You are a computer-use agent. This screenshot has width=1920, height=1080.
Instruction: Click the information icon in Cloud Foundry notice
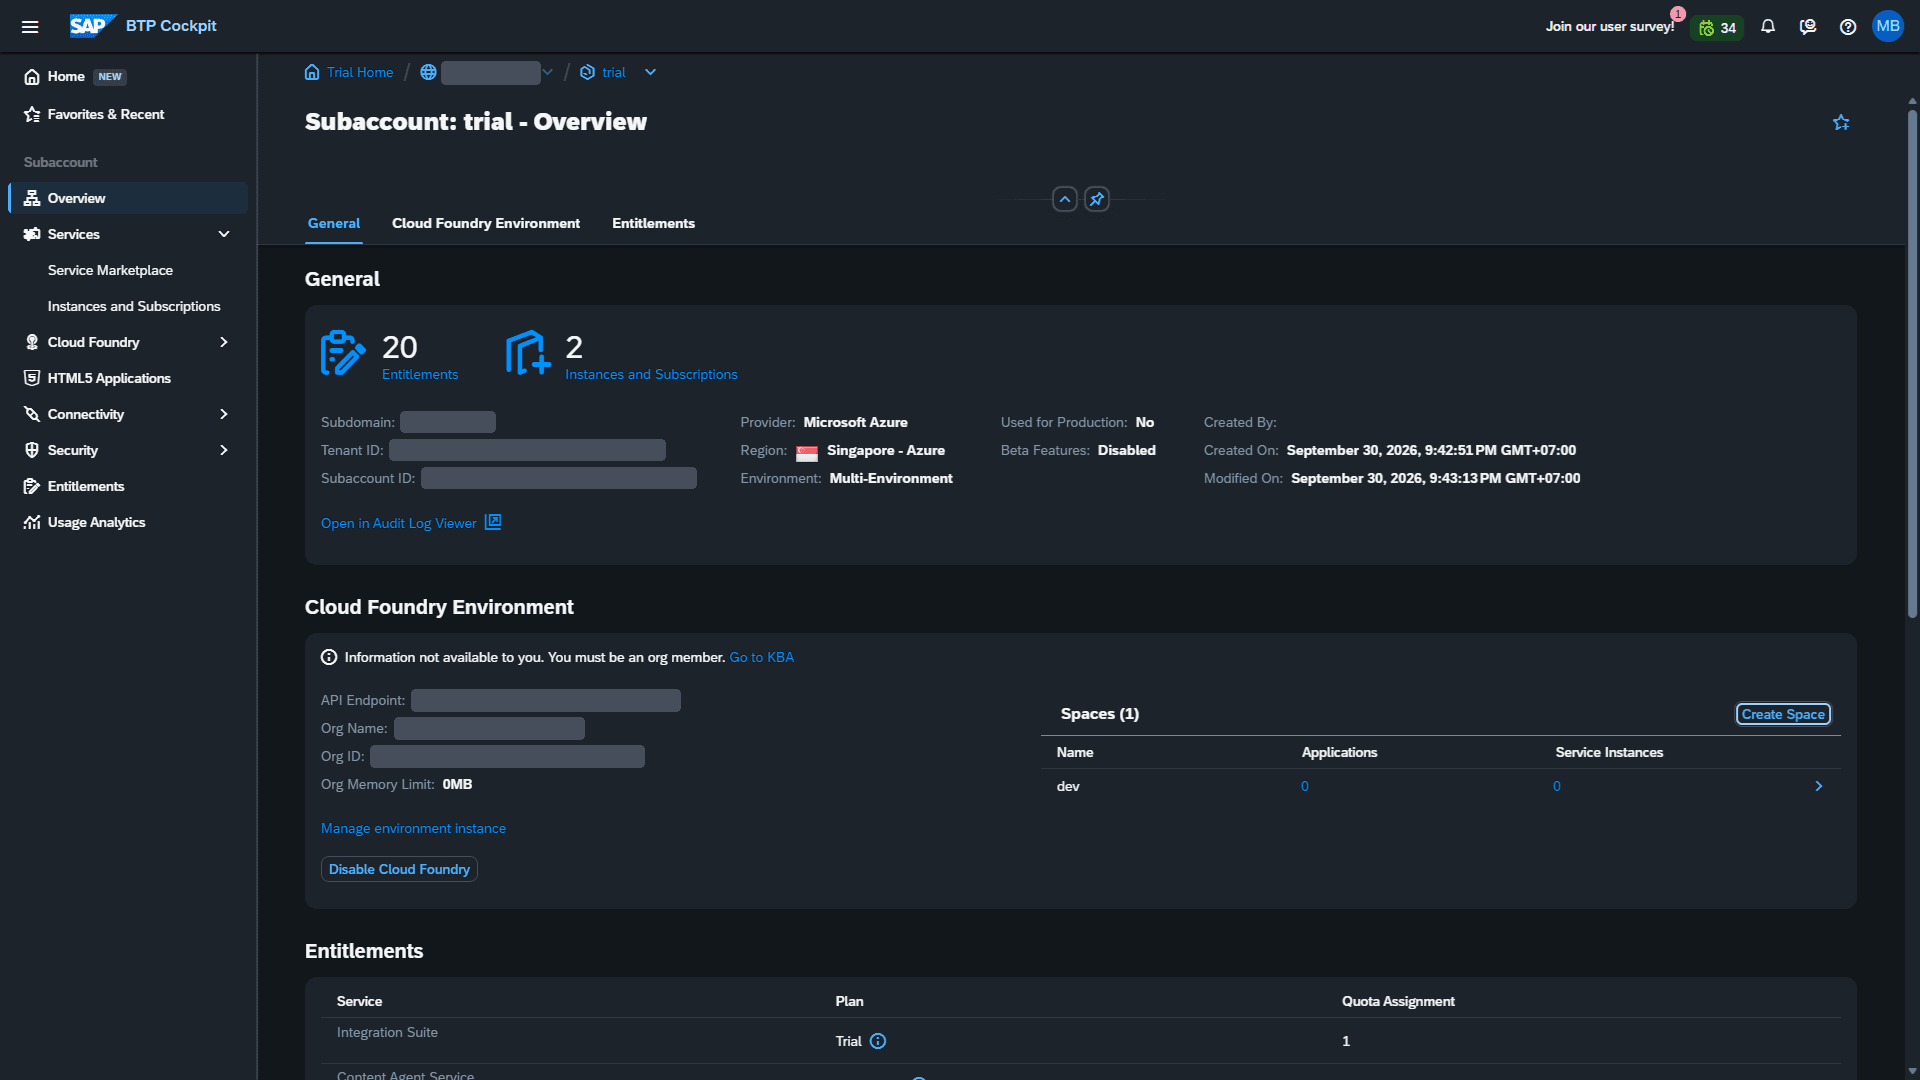329,657
